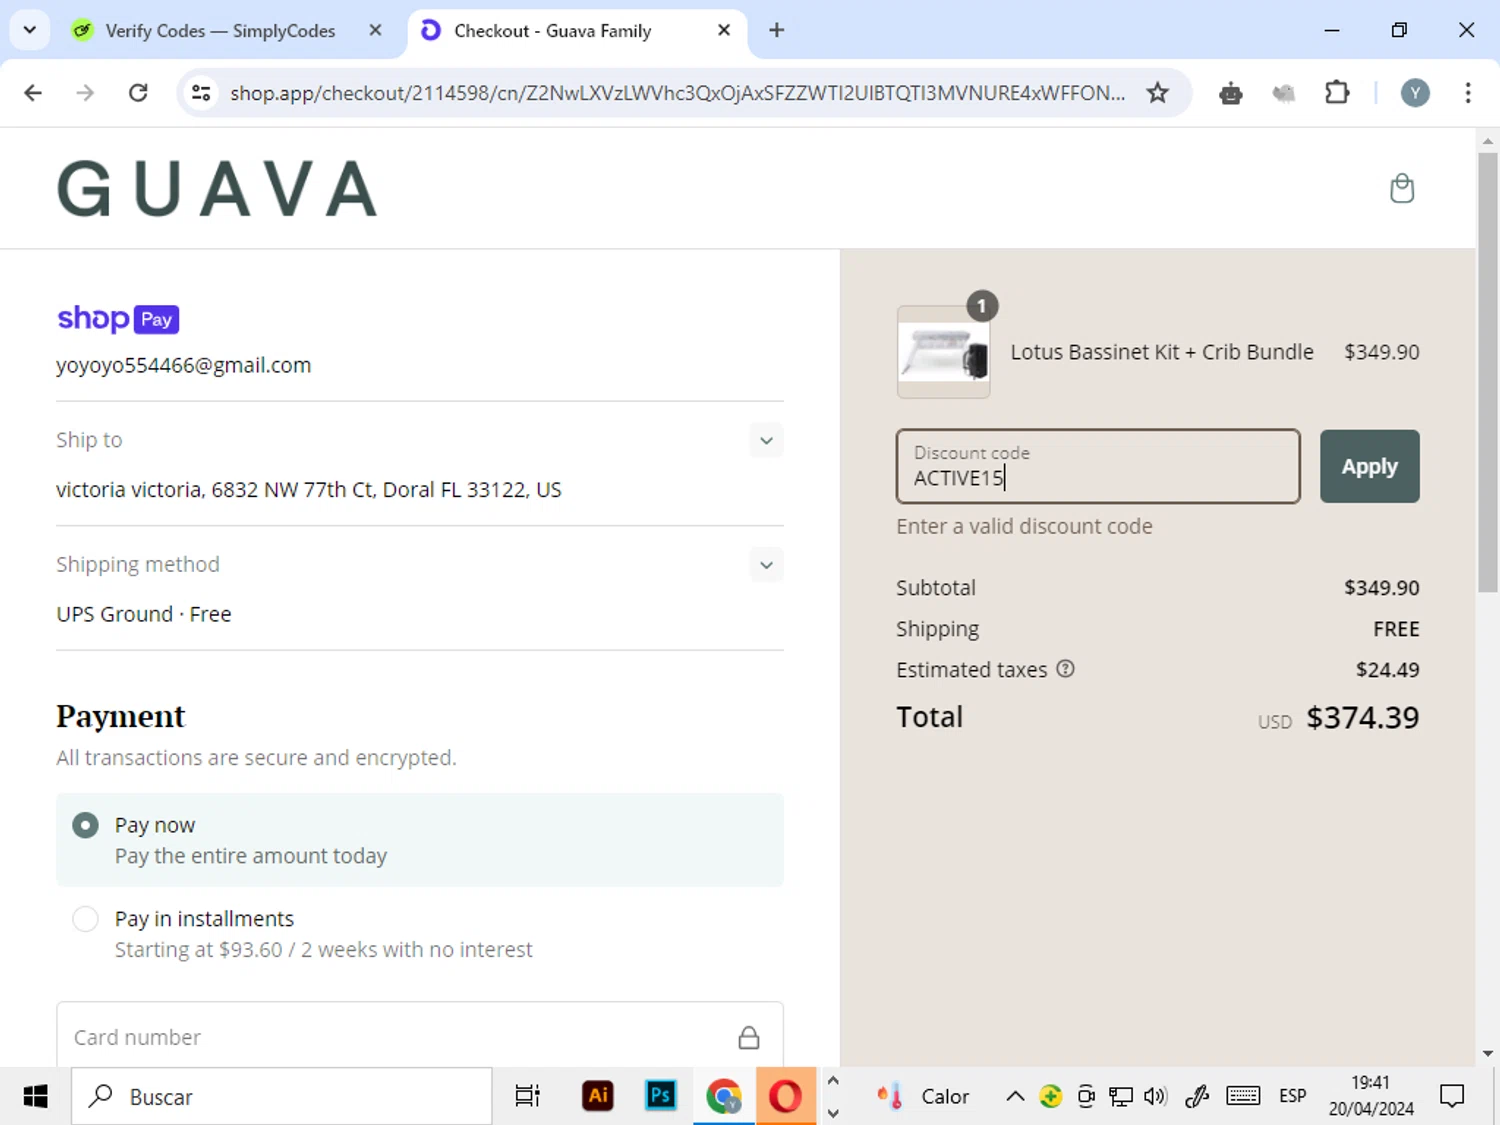Click the Lotus Bassinet product thumbnail
Screen dimensions: 1500x1125
(x=943, y=352)
